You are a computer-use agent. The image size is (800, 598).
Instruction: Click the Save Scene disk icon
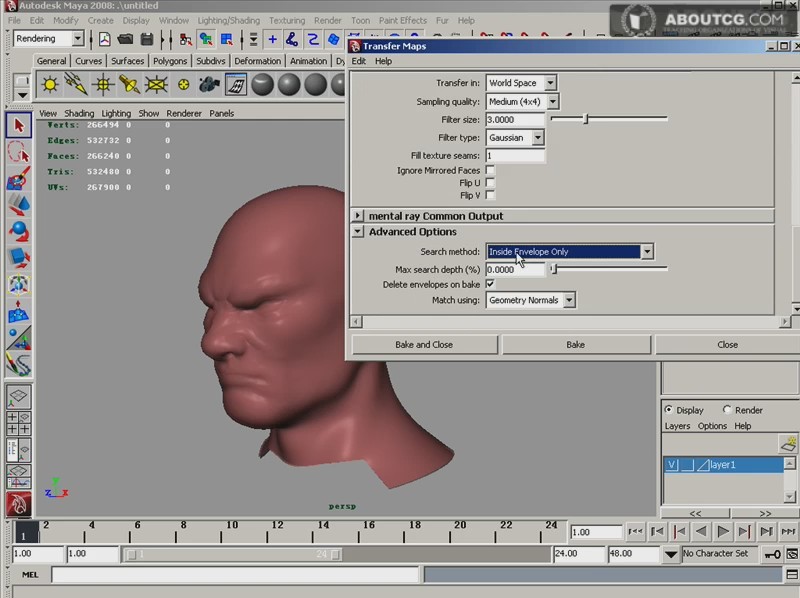pos(147,39)
